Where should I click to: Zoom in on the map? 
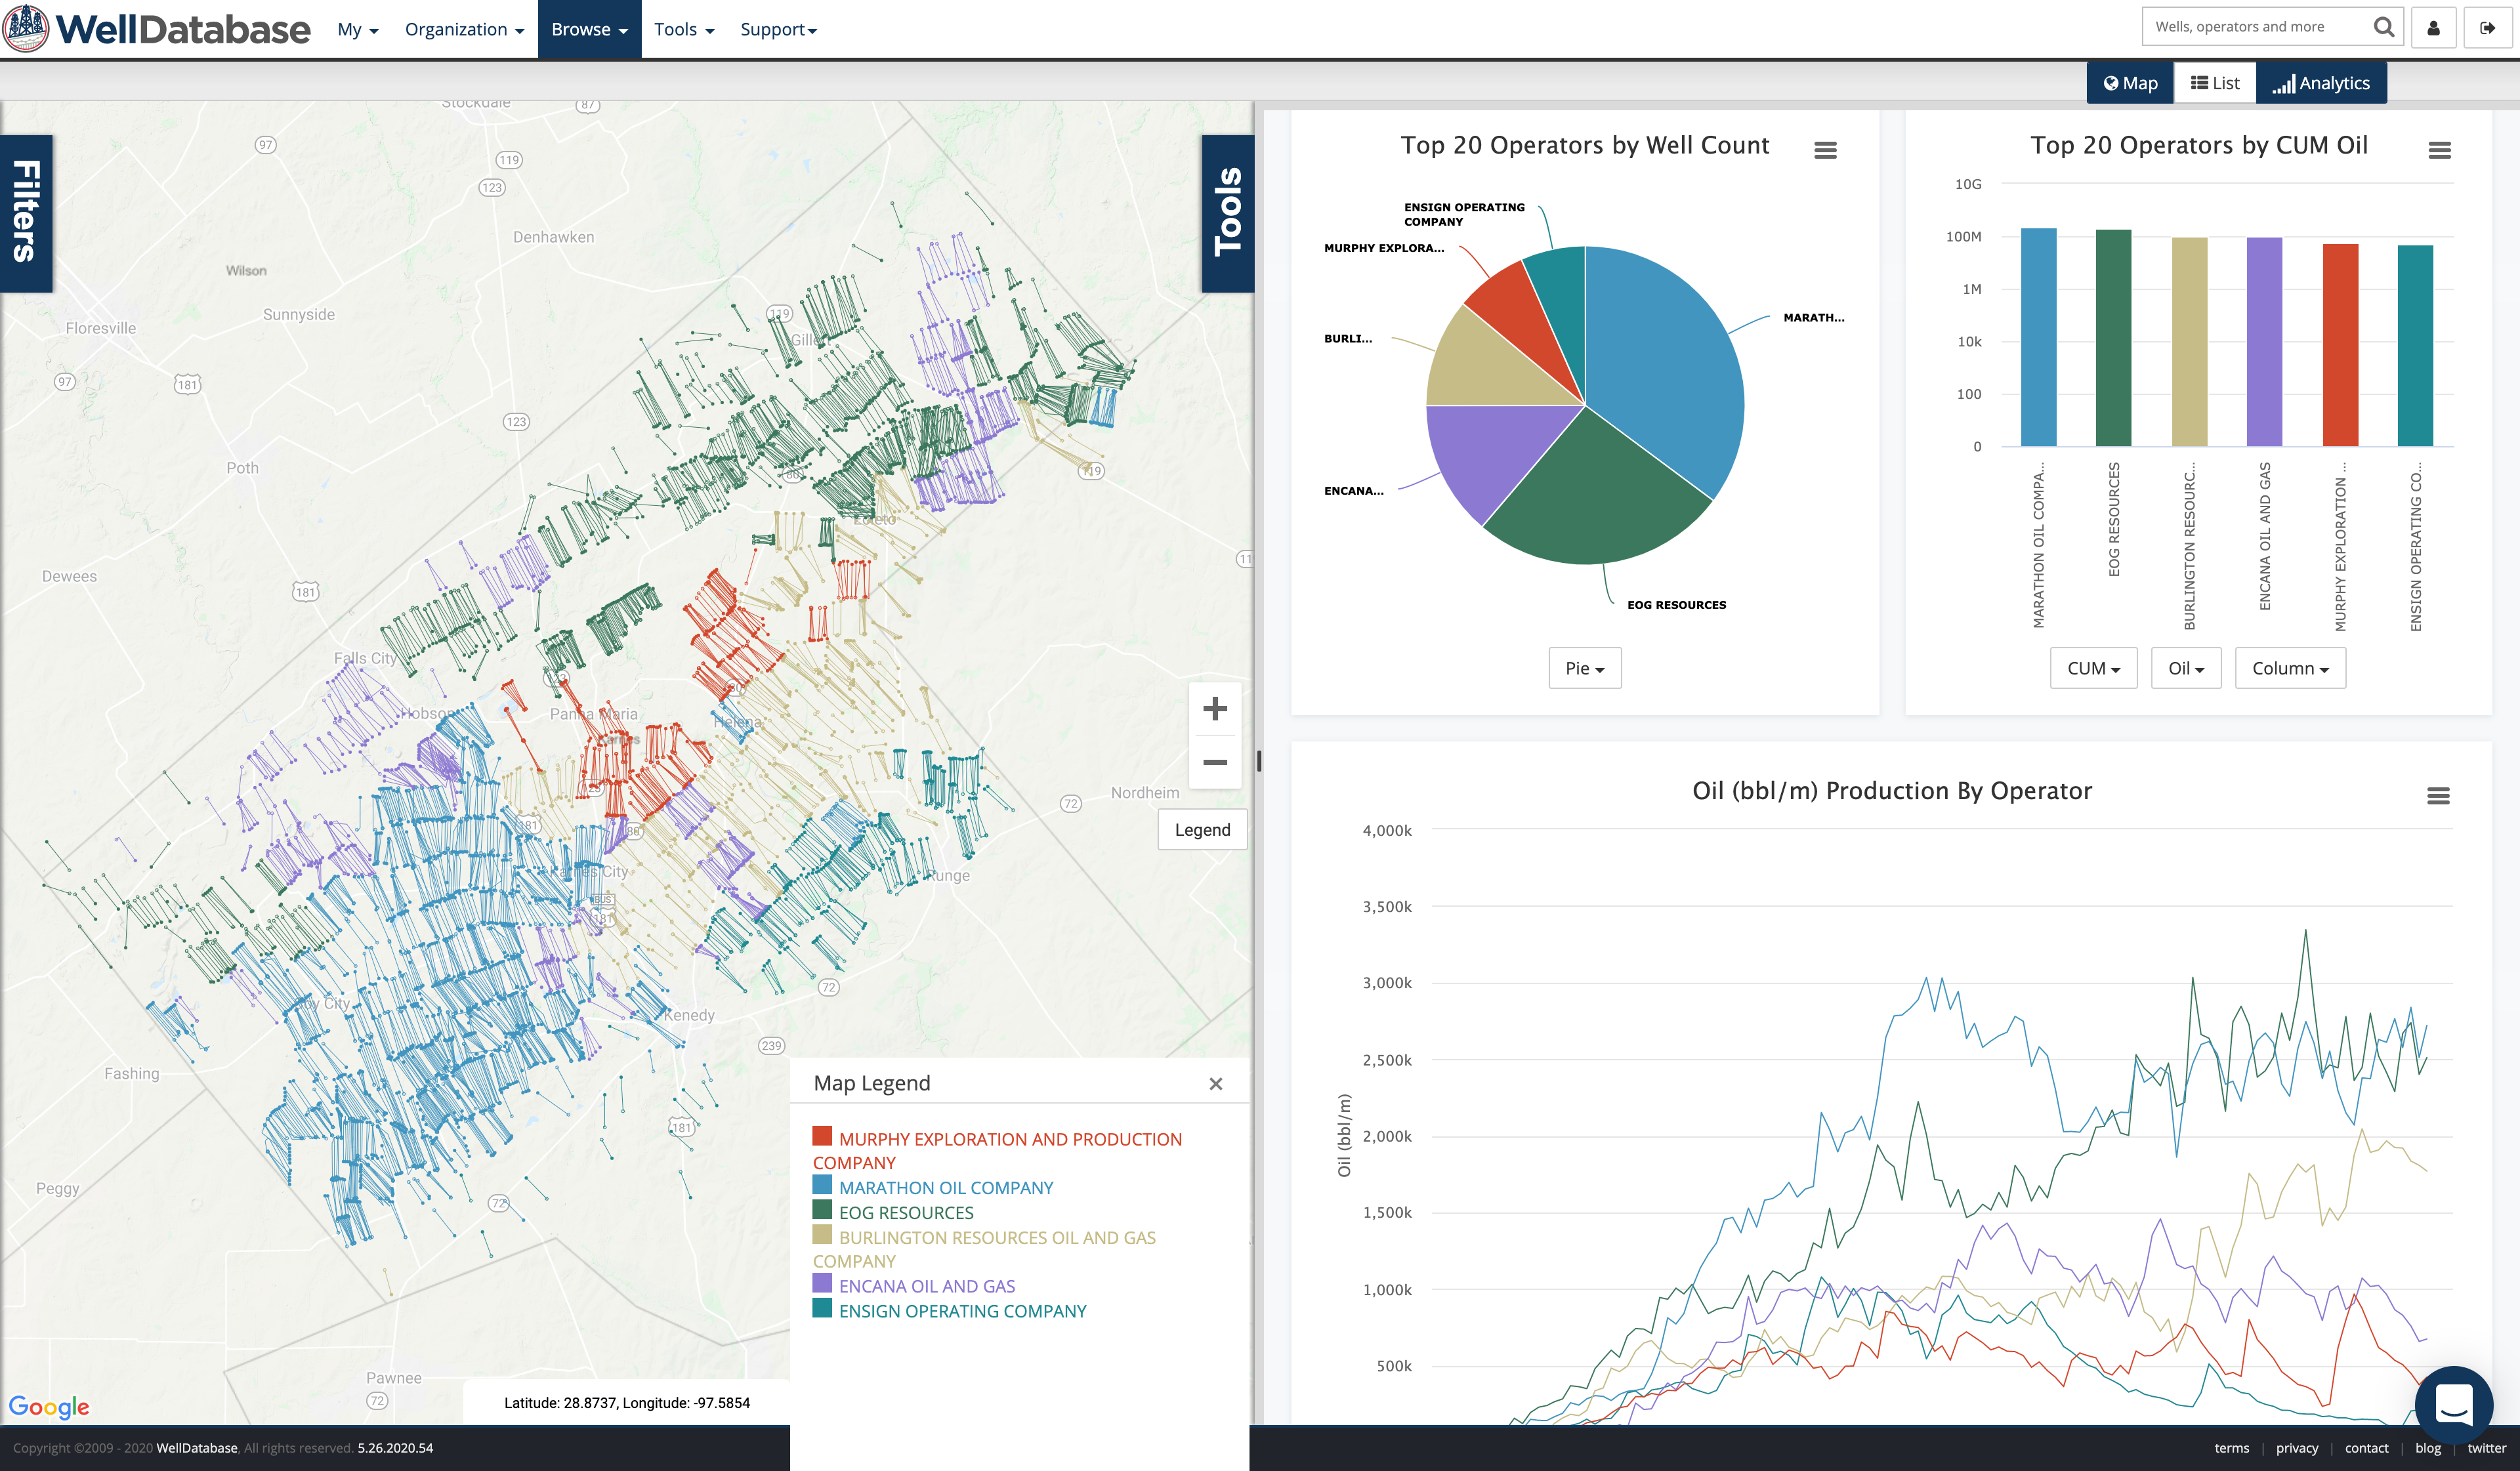coord(1214,709)
